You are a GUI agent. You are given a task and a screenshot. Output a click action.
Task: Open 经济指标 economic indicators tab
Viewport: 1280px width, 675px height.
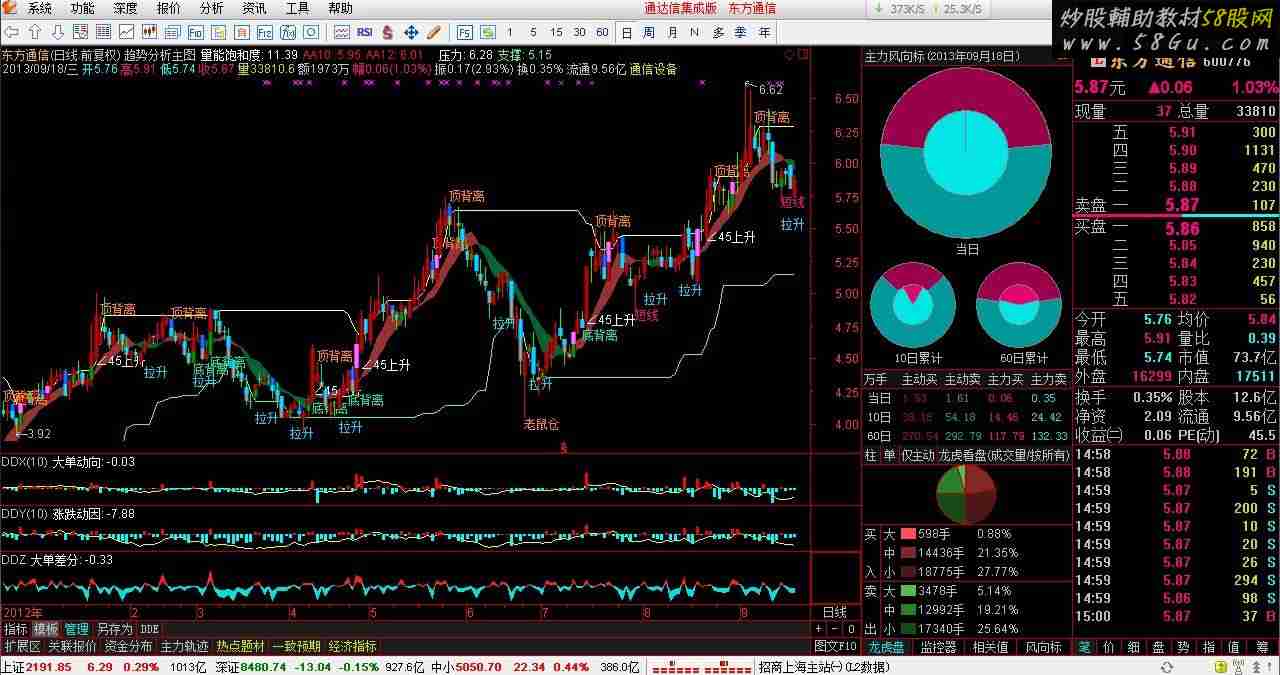pyautogui.click(x=353, y=647)
